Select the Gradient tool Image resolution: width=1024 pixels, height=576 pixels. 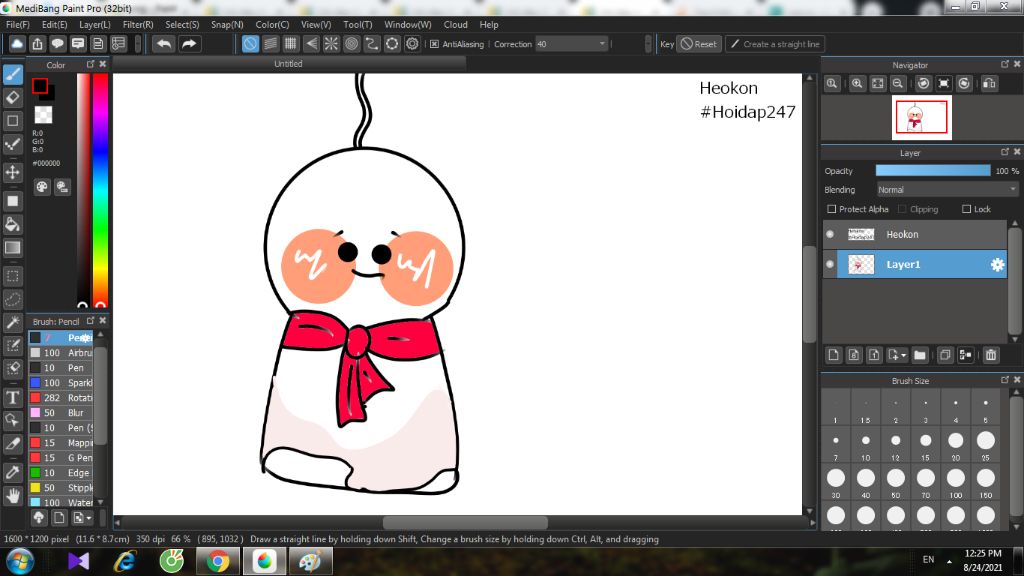12,248
